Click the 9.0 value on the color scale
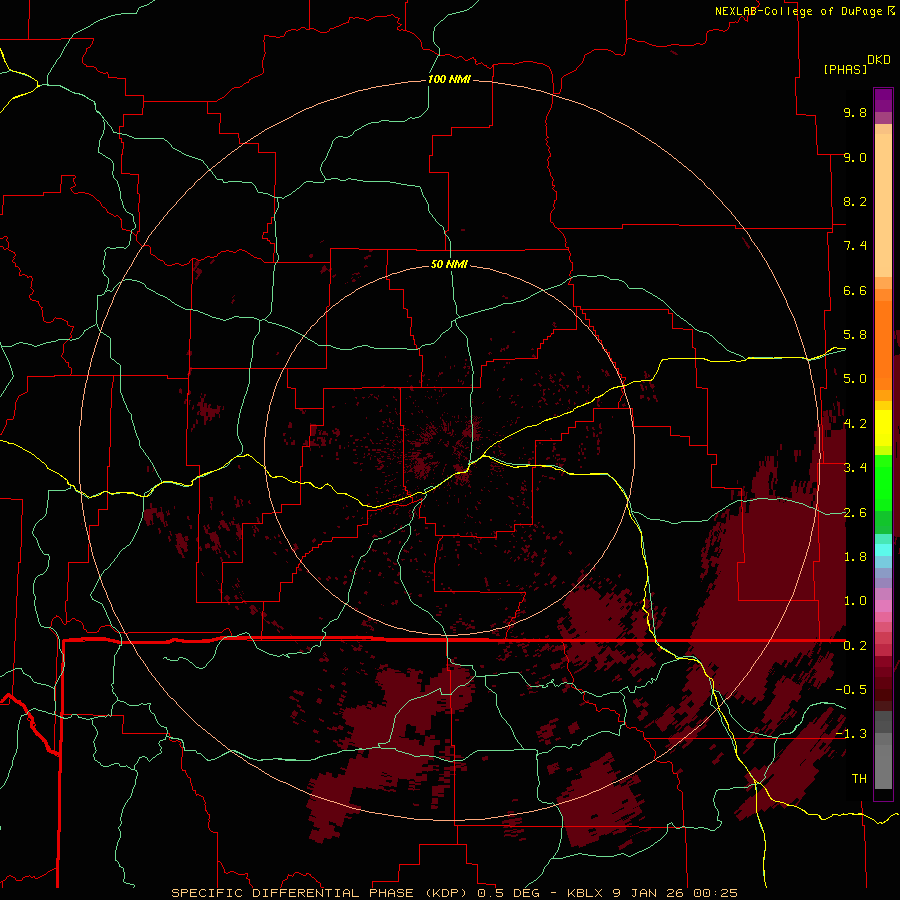The width and height of the screenshot is (900, 900). point(855,157)
